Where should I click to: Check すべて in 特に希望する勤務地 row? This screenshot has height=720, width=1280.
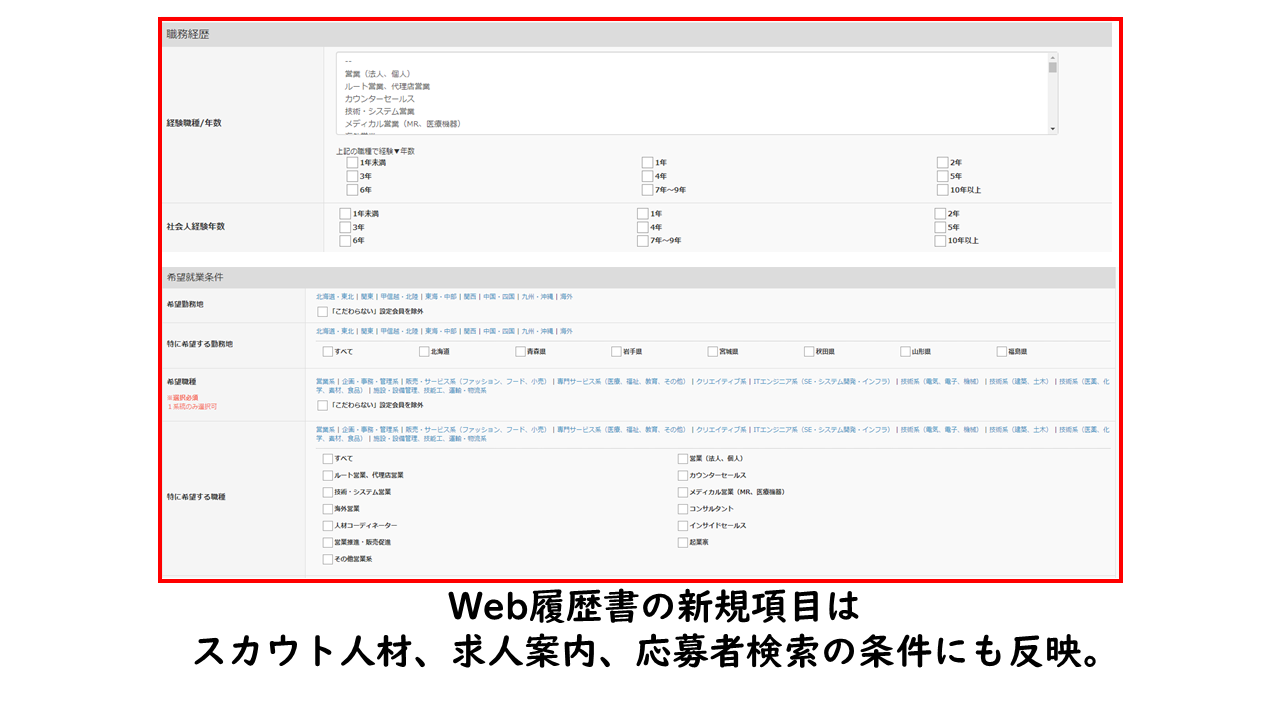pyautogui.click(x=328, y=351)
